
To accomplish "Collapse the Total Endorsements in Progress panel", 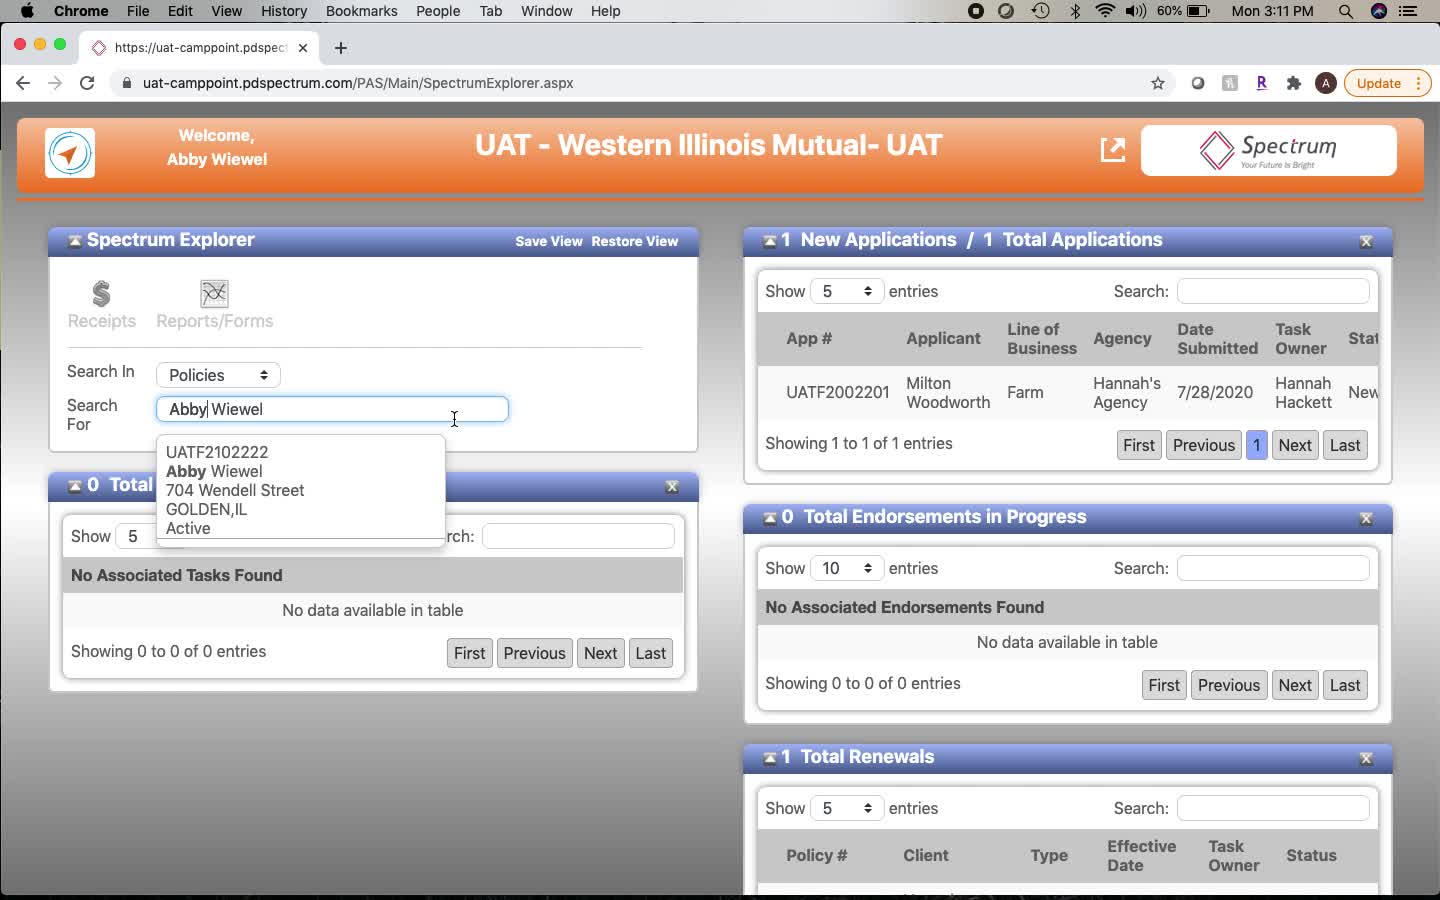I will click(x=769, y=518).
